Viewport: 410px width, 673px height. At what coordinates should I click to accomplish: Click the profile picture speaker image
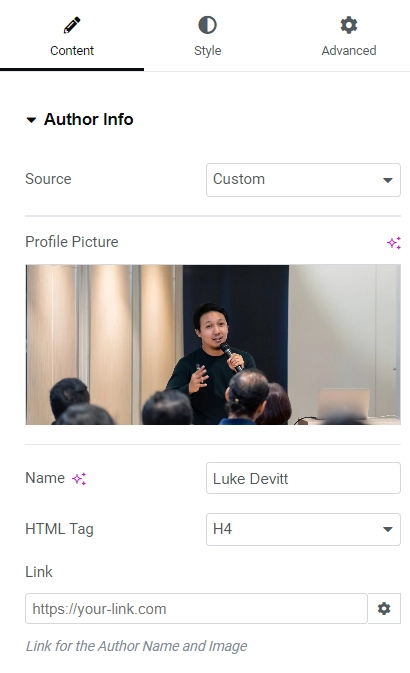coord(213,345)
